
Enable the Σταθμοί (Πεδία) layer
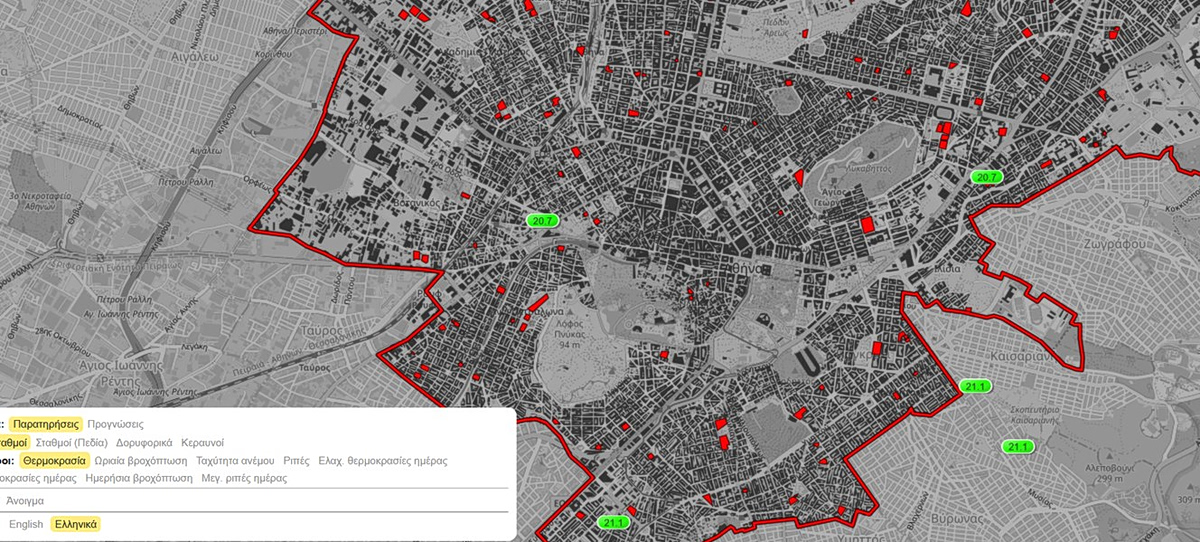tap(71, 442)
